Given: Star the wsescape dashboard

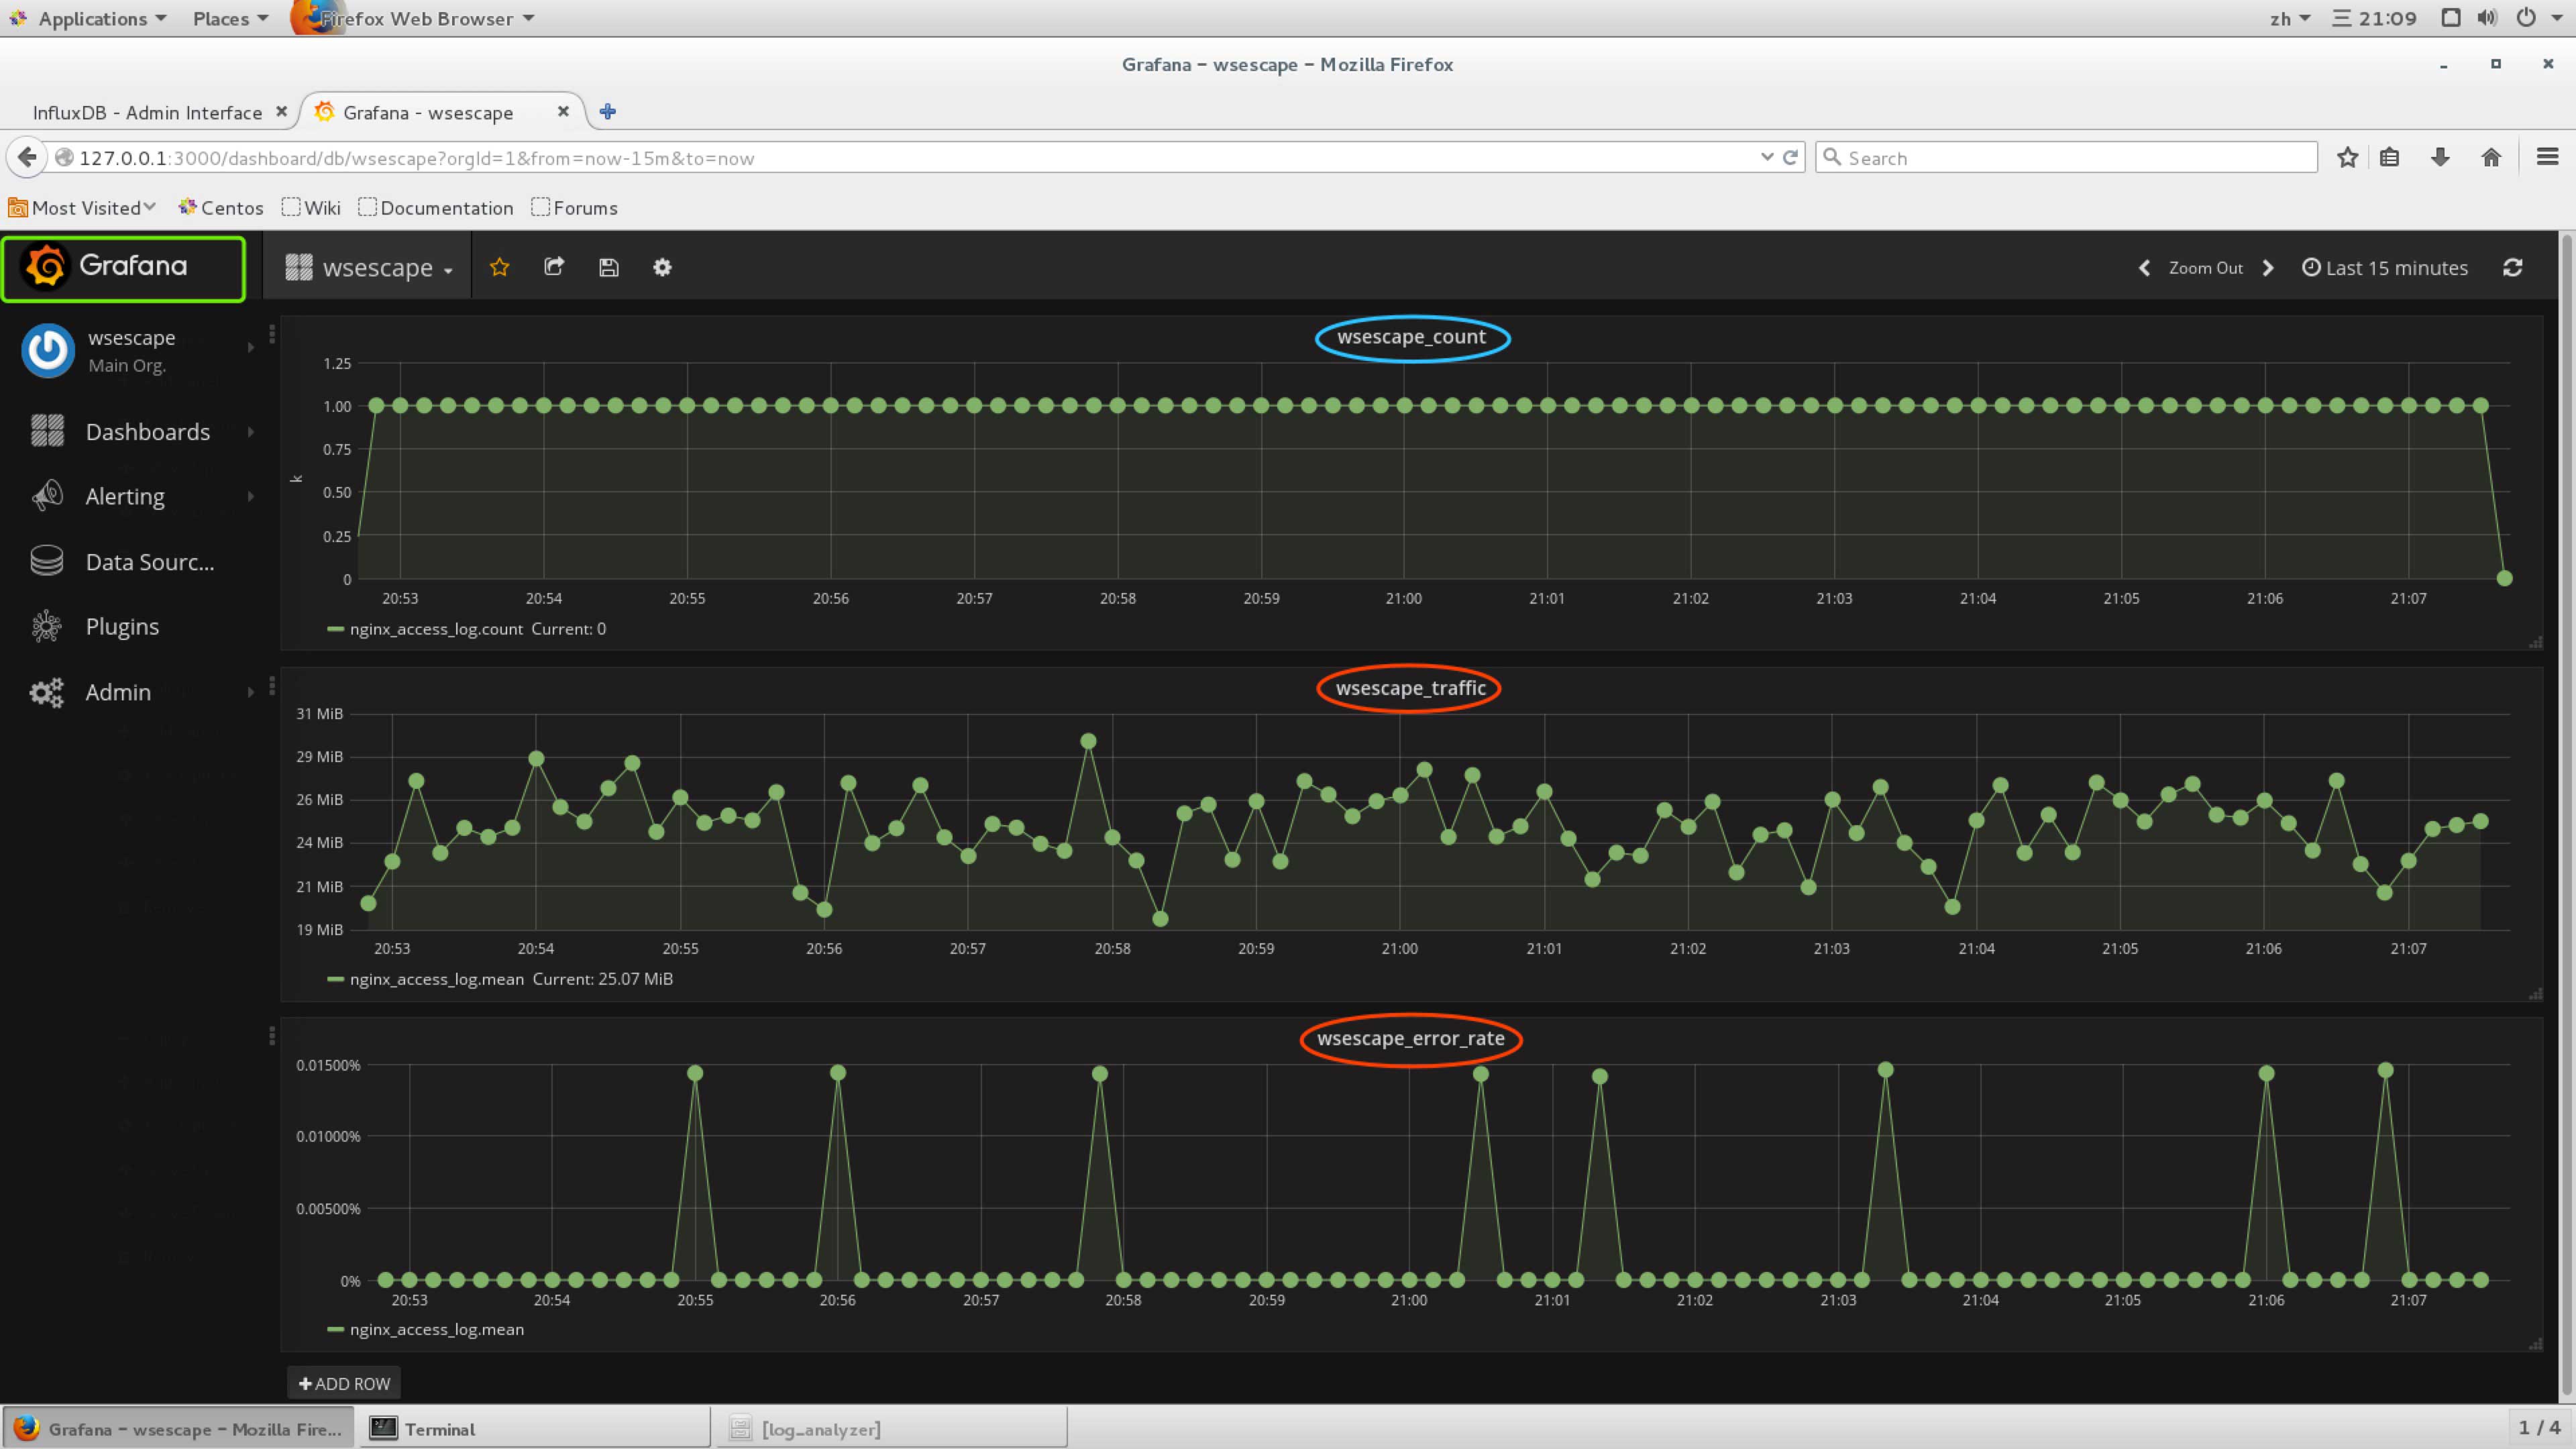Looking at the screenshot, I should (x=499, y=267).
